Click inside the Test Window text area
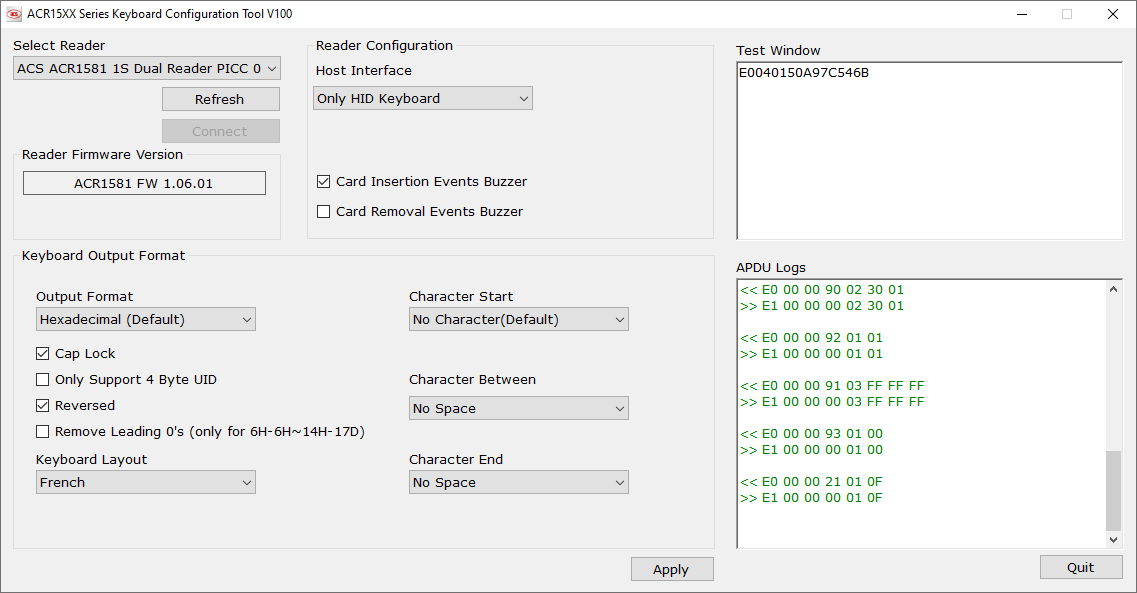The height and width of the screenshot is (593, 1137). click(x=928, y=150)
